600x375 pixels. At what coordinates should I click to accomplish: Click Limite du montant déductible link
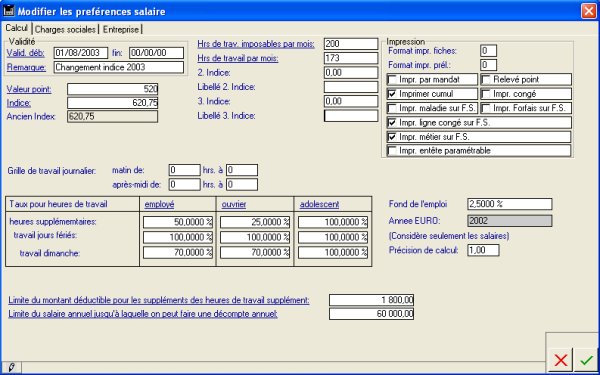point(159,300)
